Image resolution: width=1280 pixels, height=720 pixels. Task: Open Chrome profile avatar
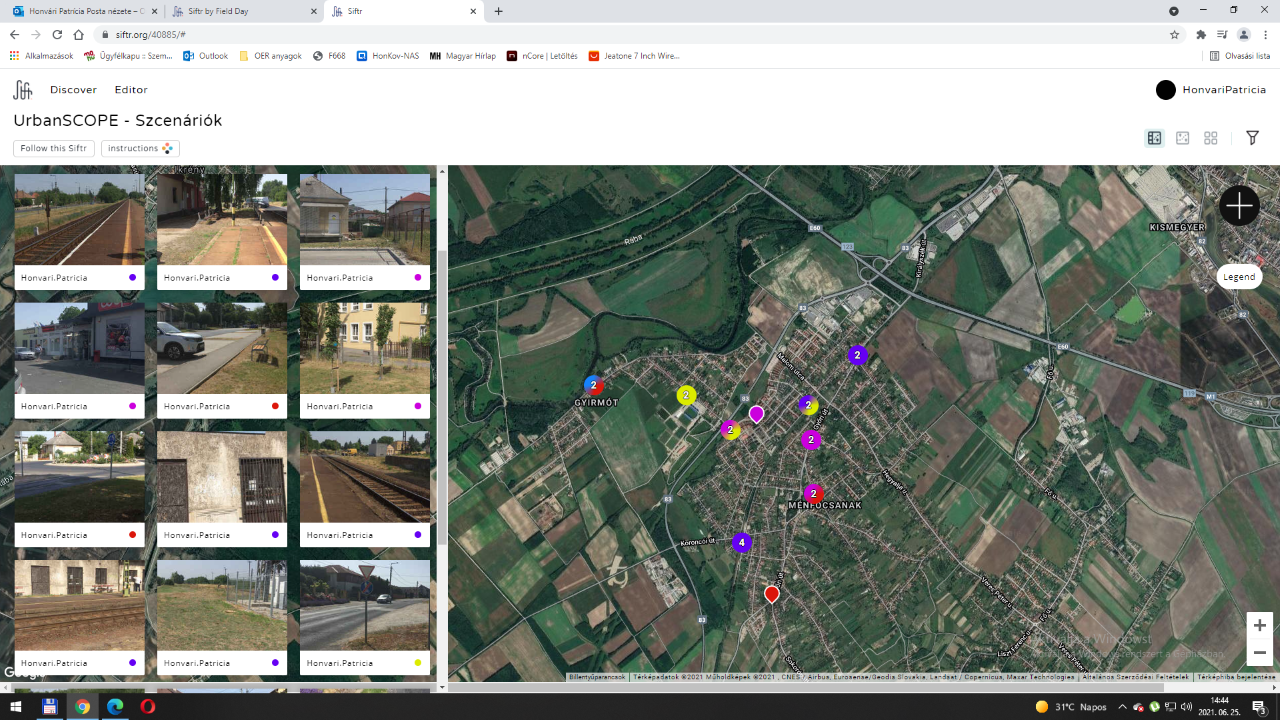tap(1244, 34)
